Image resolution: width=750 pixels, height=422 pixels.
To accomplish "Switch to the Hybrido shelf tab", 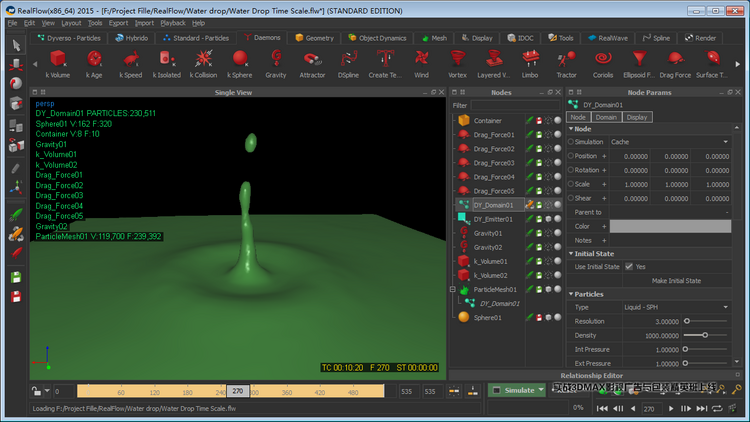I will coord(132,38).
